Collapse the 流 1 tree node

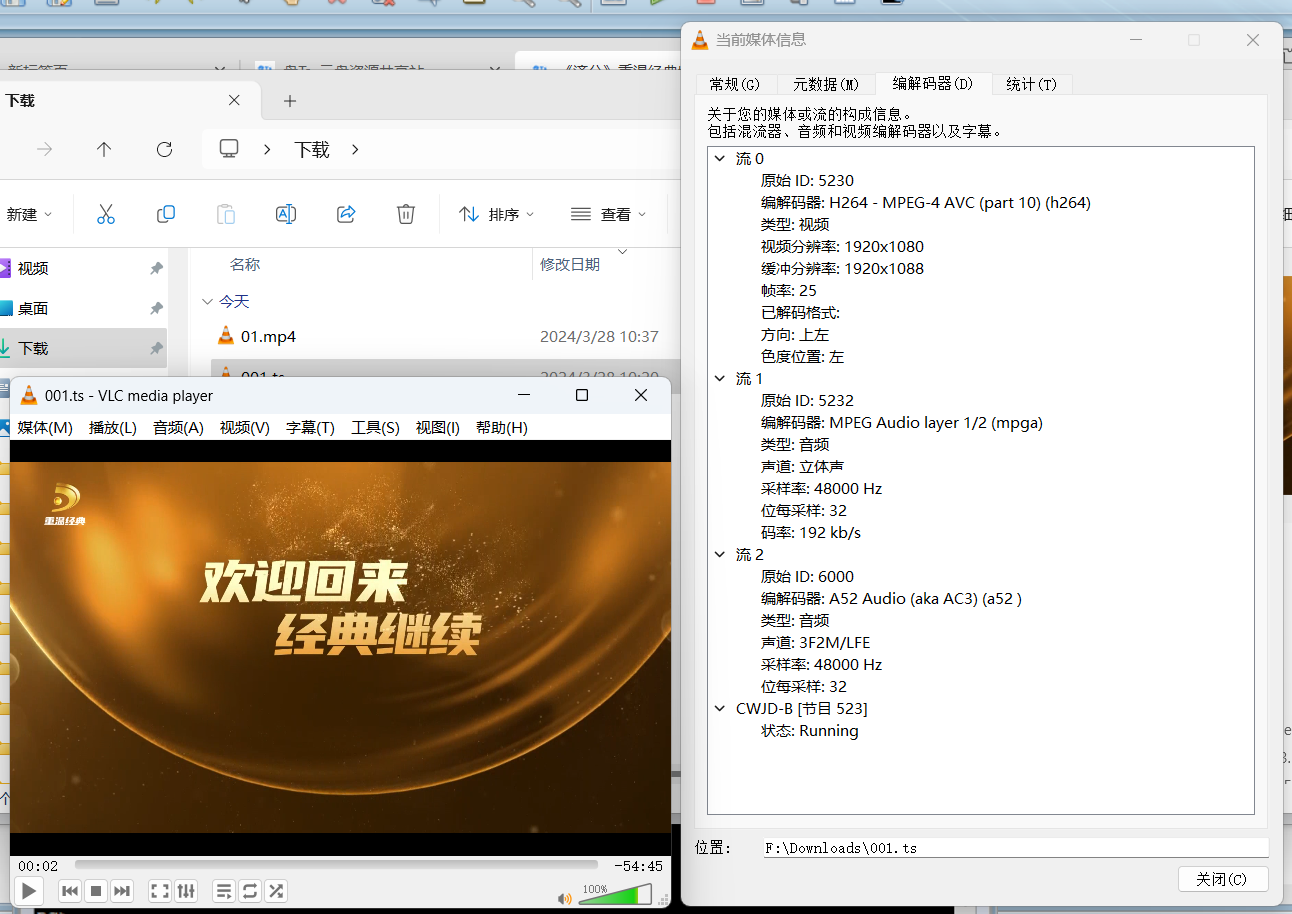click(720, 378)
